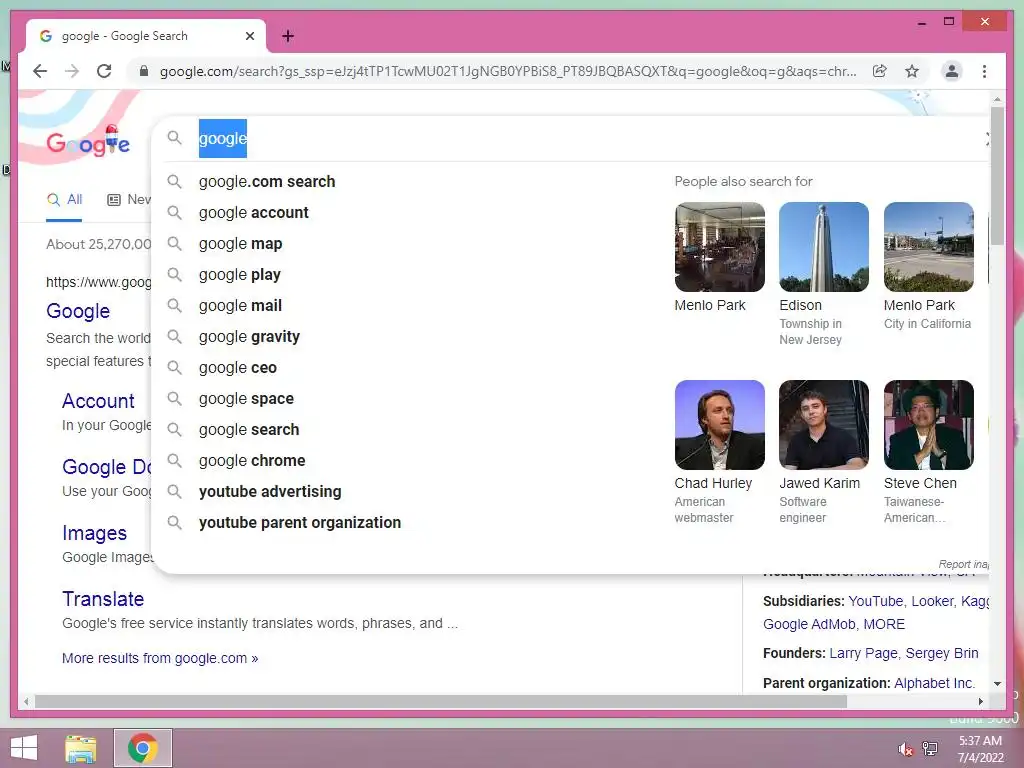Click the share page icon in address bar
This screenshot has width=1024, height=768.
click(x=880, y=71)
